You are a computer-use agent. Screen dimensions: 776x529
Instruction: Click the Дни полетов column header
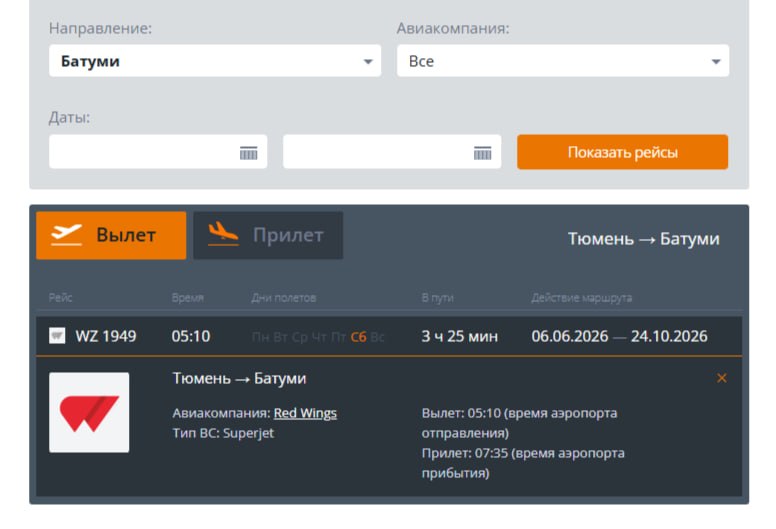point(284,298)
